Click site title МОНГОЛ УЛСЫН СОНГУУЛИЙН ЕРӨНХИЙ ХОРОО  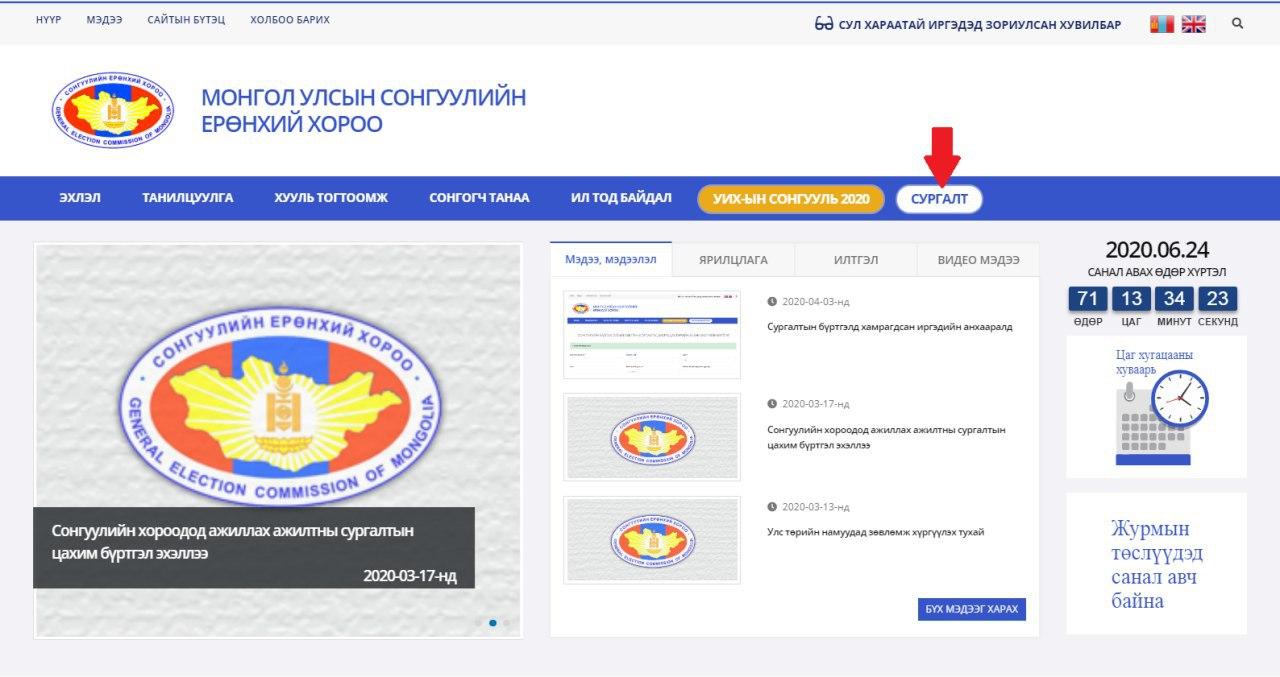[x=363, y=111]
